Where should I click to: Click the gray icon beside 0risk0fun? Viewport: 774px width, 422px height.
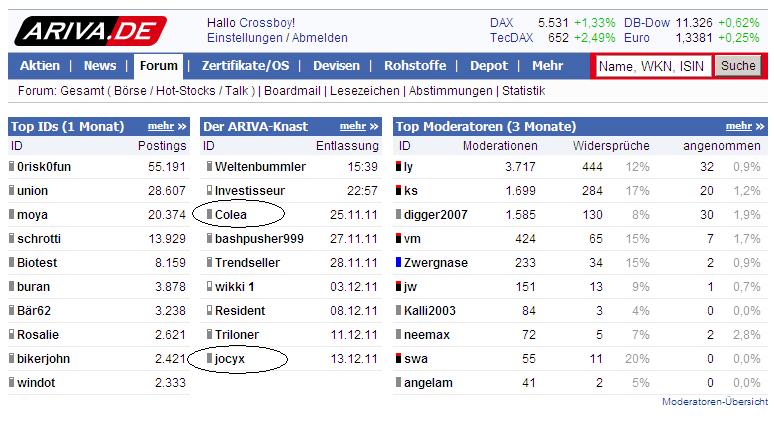coord(12,166)
